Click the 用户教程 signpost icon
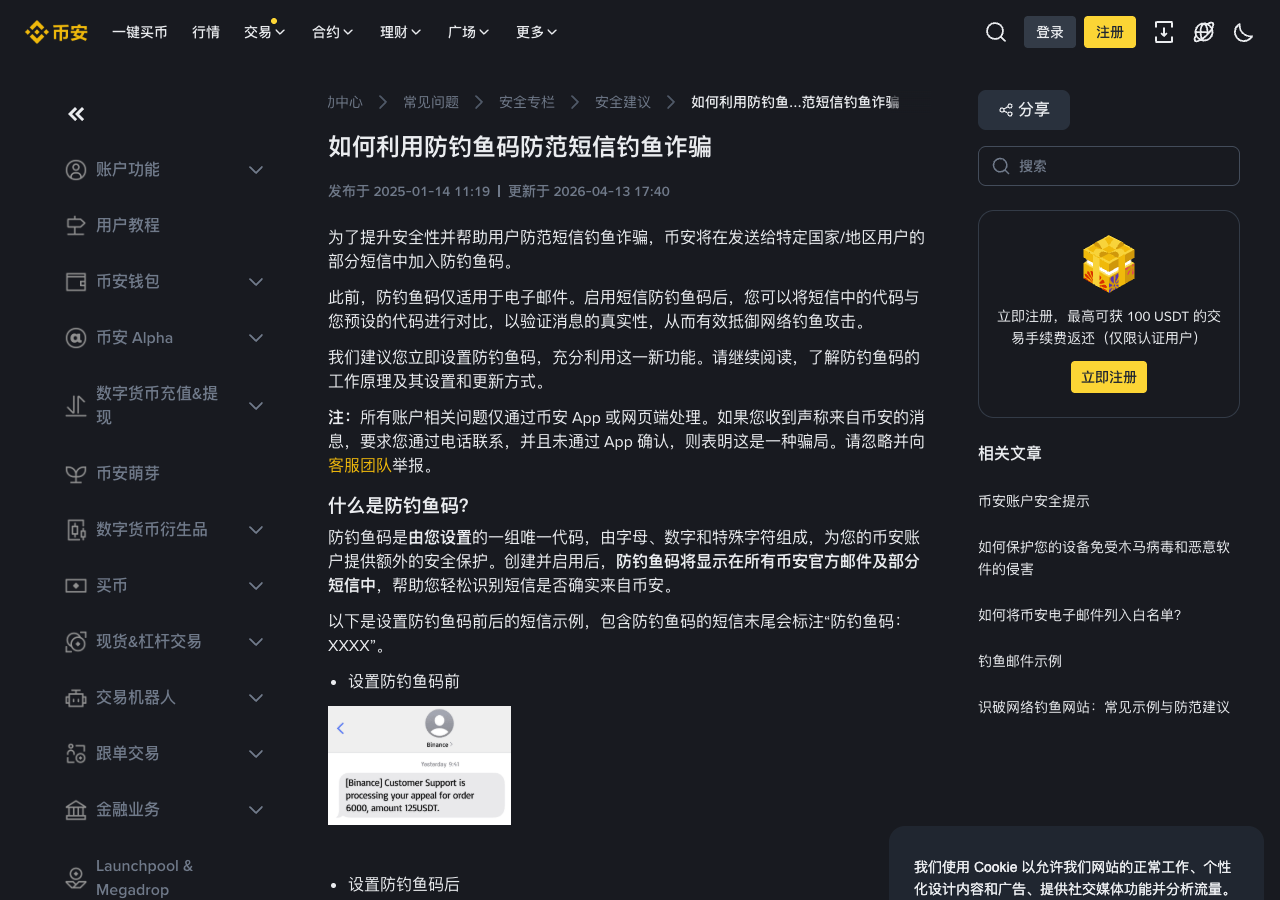 coord(76,226)
